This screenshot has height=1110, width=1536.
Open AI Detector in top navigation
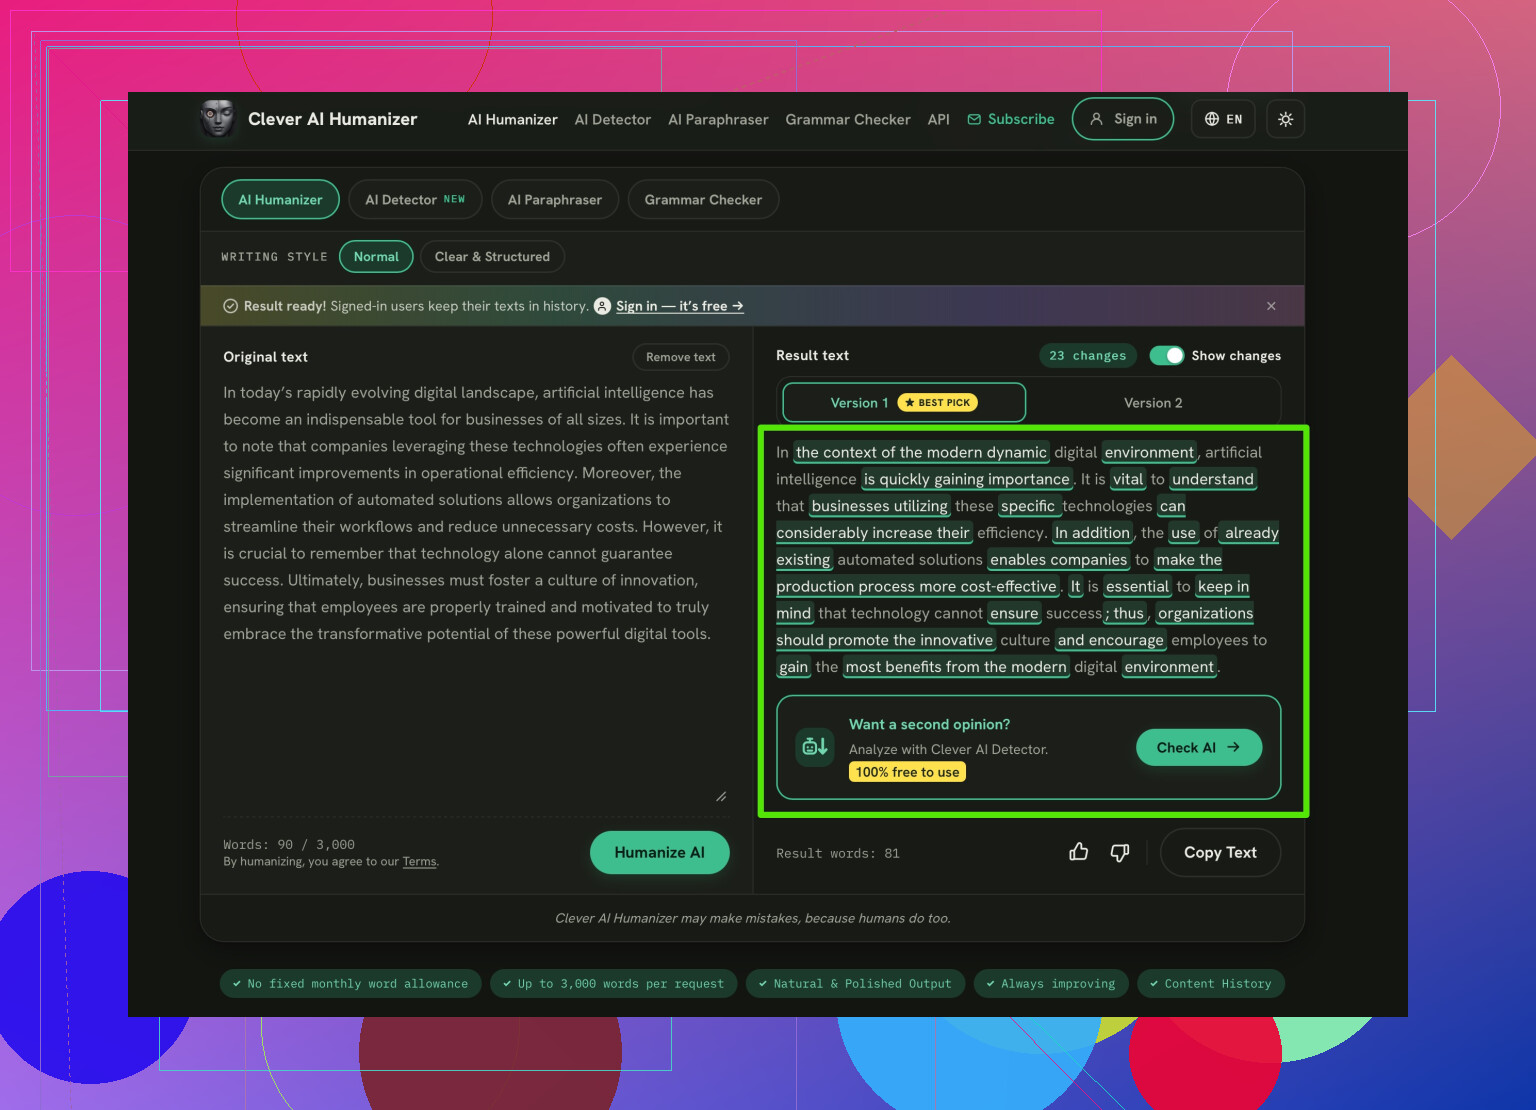[613, 119]
